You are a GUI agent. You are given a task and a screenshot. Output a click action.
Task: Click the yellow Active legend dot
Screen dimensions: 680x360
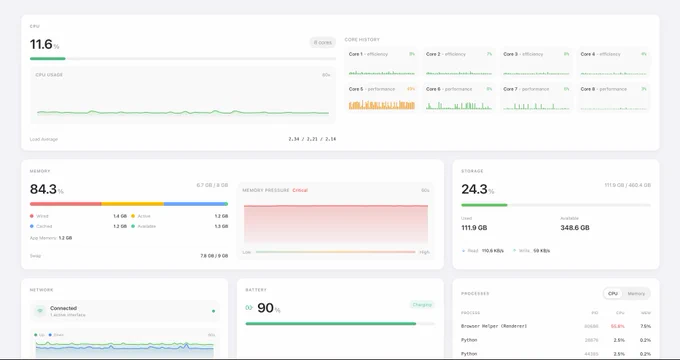coord(133,216)
